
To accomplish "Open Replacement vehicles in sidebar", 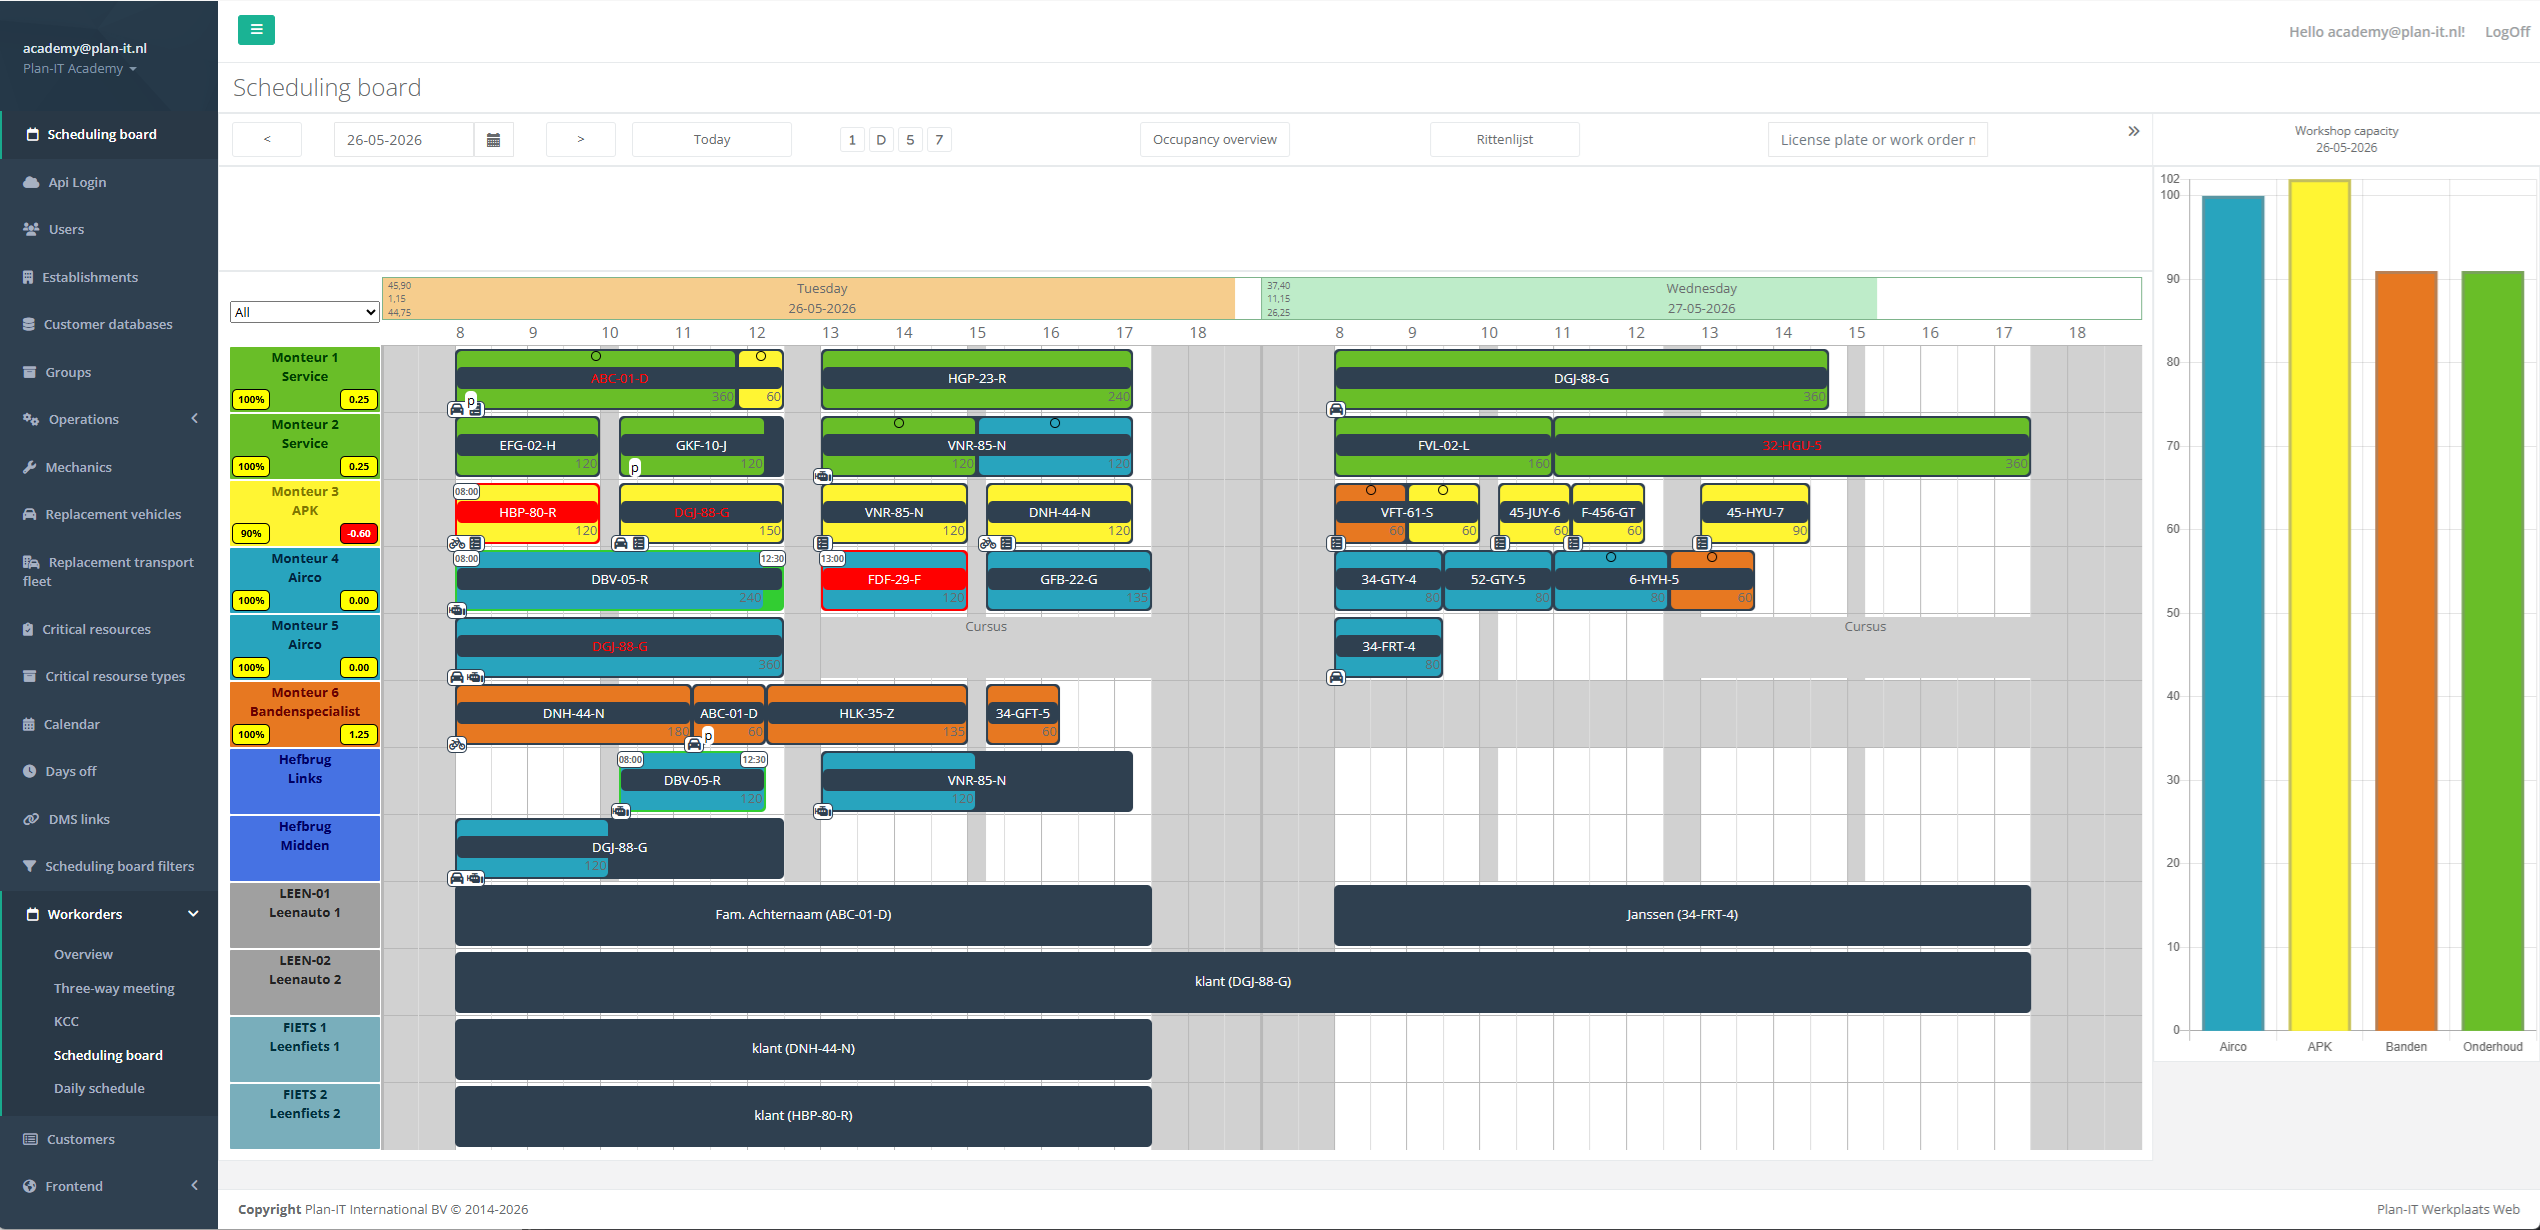I will (x=113, y=514).
